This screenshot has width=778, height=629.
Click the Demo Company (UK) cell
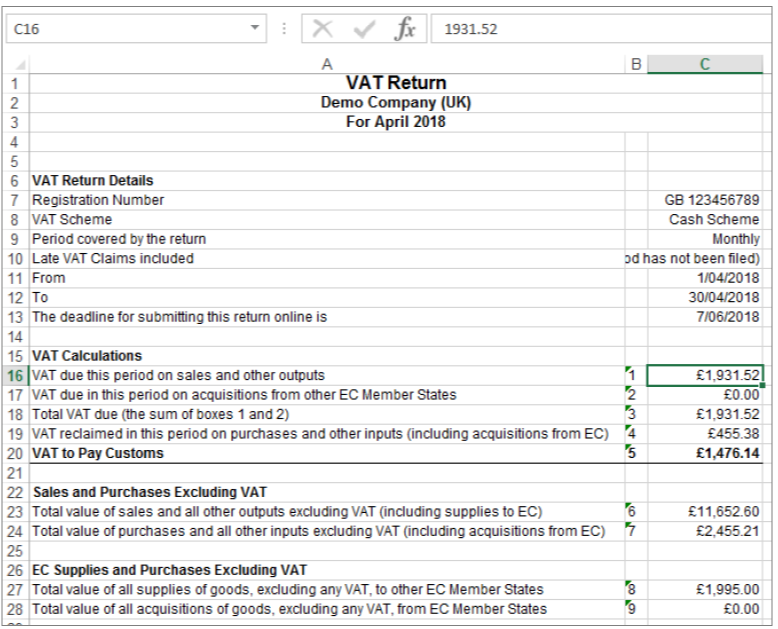[x=396, y=103]
